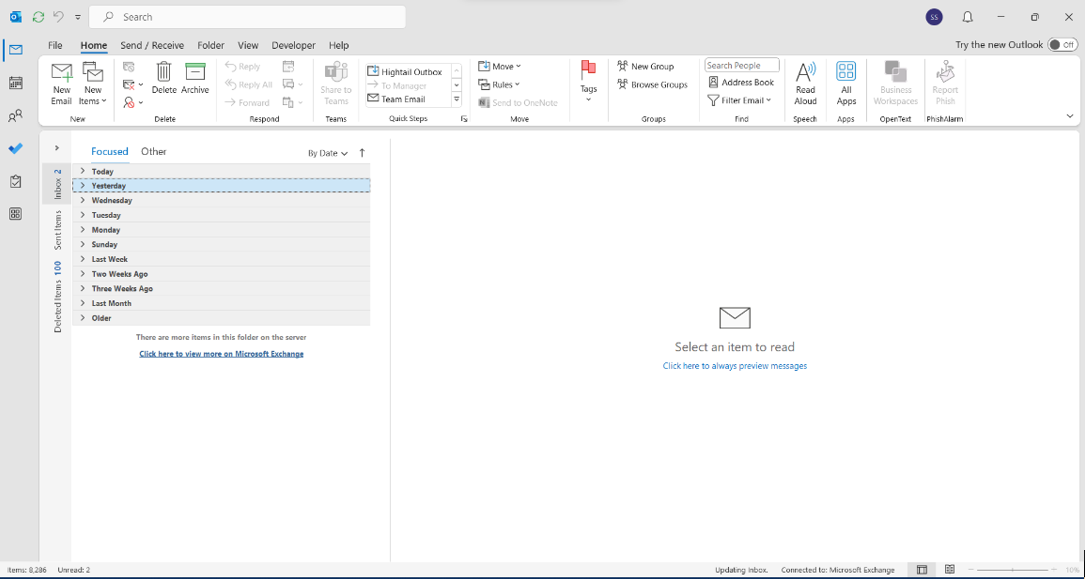Open the People contacts module

[15, 116]
